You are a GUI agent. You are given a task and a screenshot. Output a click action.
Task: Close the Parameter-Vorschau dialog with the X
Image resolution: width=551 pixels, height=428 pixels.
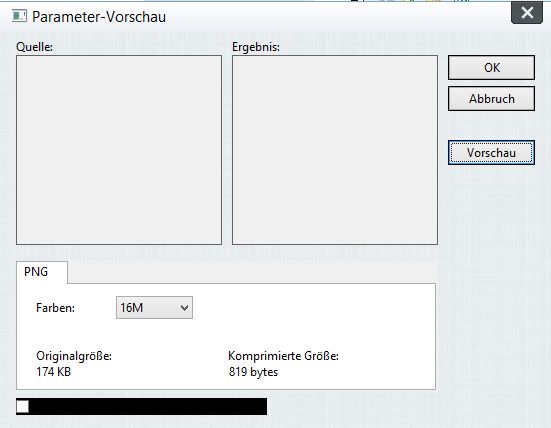click(527, 13)
